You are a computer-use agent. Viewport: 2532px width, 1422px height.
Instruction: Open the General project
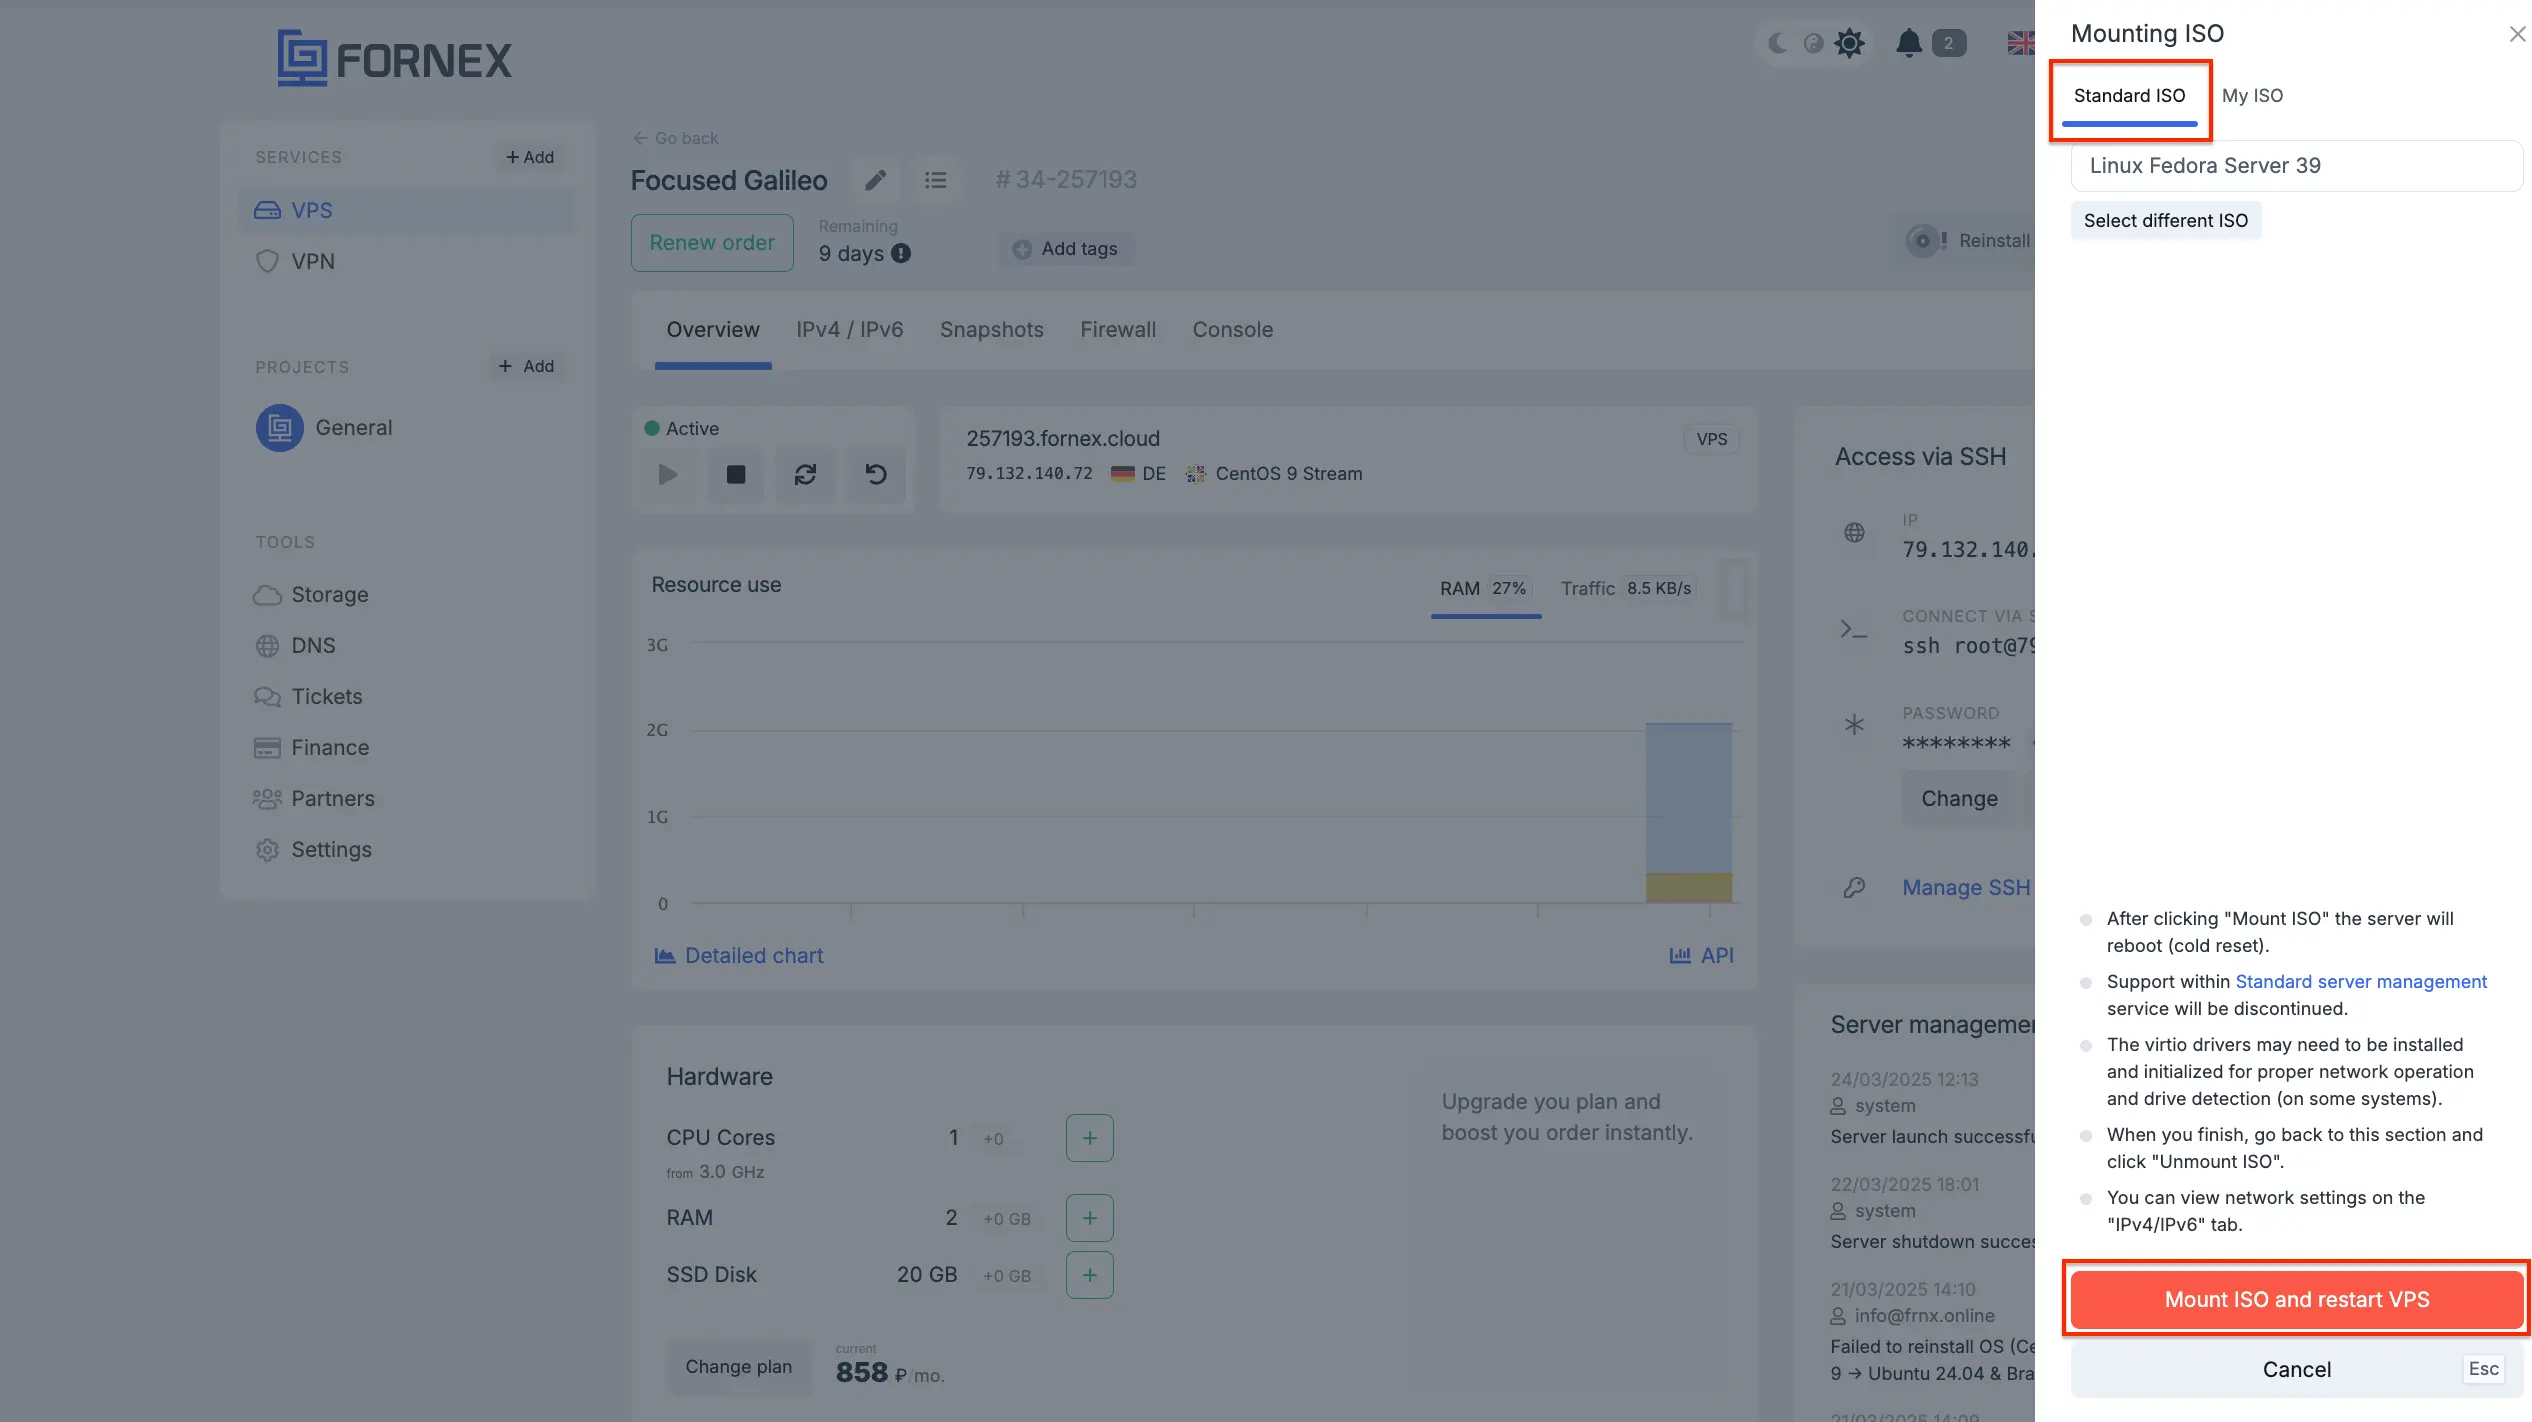323,428
